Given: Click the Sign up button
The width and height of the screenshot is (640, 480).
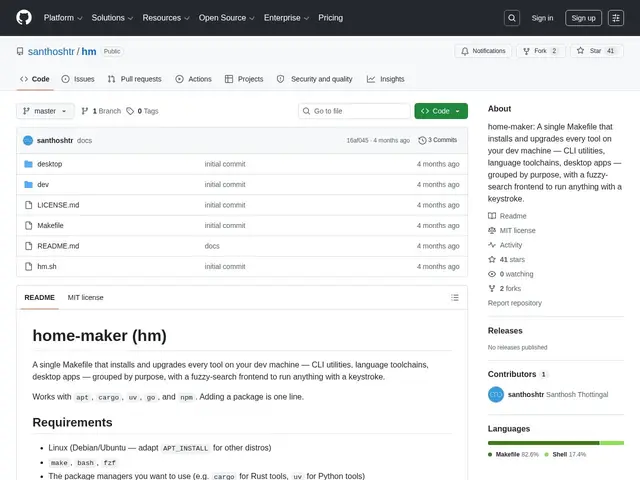Looking at the screenshot, I should (583, 18).
